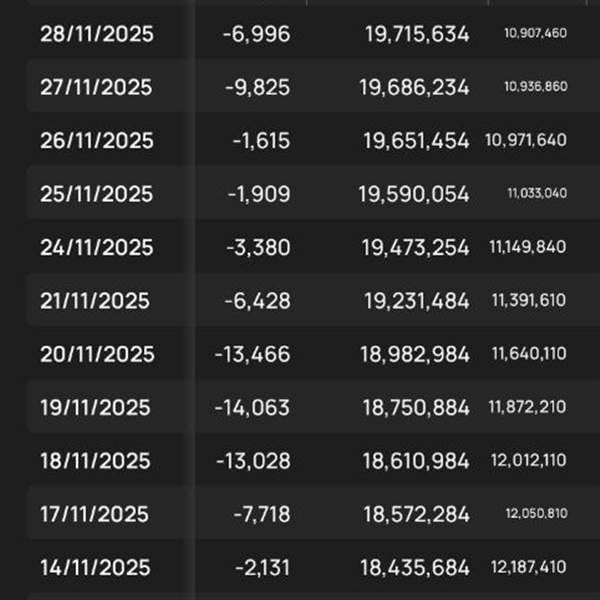Click the -6,996 value
This screenshot has height=600, width=600.
pos(256,34)
